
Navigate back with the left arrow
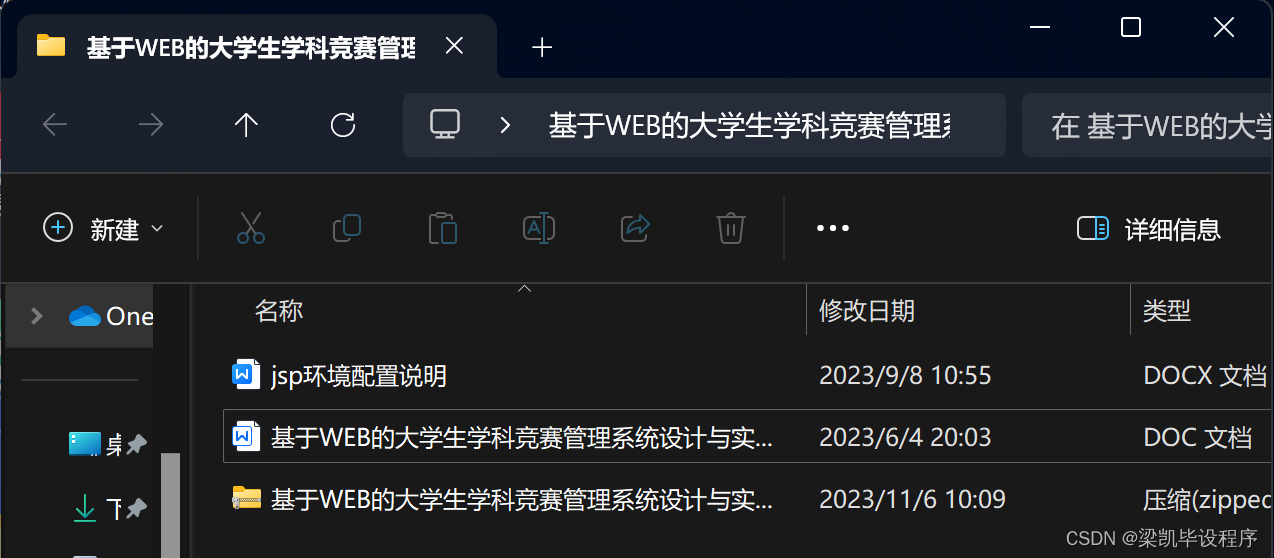[x=55, y=125]
